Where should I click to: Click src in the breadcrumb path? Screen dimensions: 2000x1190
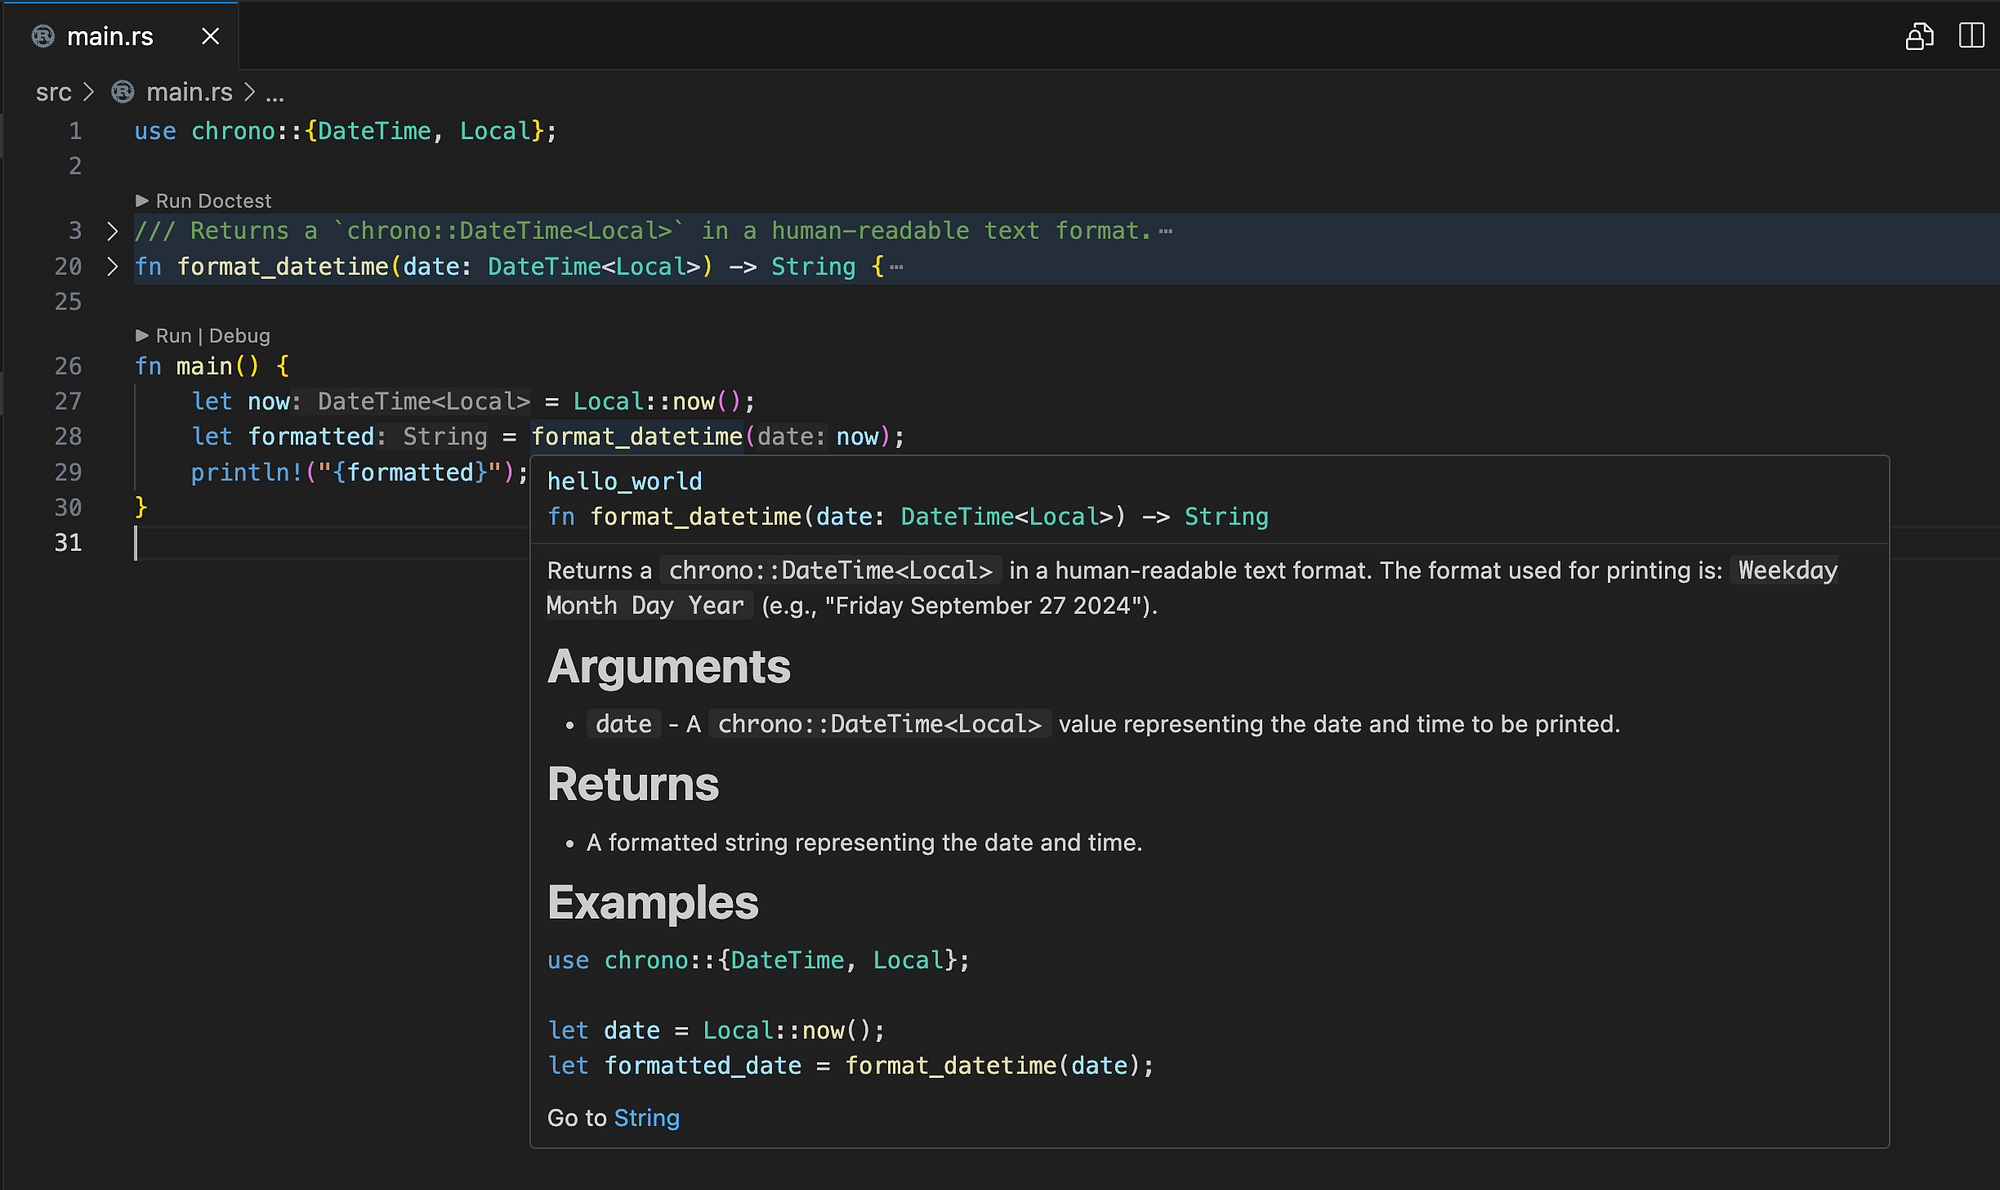point(53,92)
